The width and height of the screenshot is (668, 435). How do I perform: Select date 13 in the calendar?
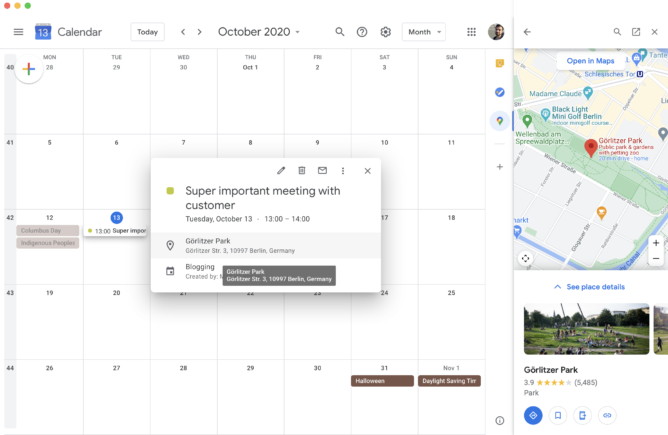(x=117, y=218)
